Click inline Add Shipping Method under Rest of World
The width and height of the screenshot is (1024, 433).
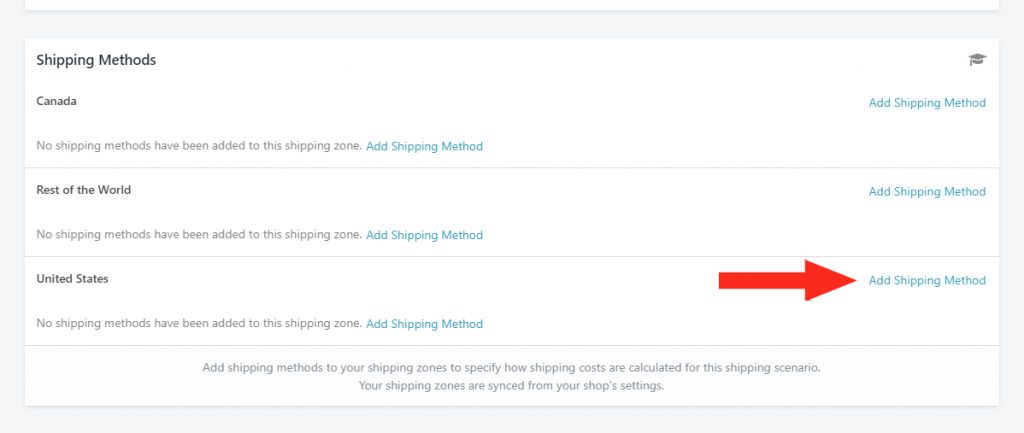click(424, 235)
